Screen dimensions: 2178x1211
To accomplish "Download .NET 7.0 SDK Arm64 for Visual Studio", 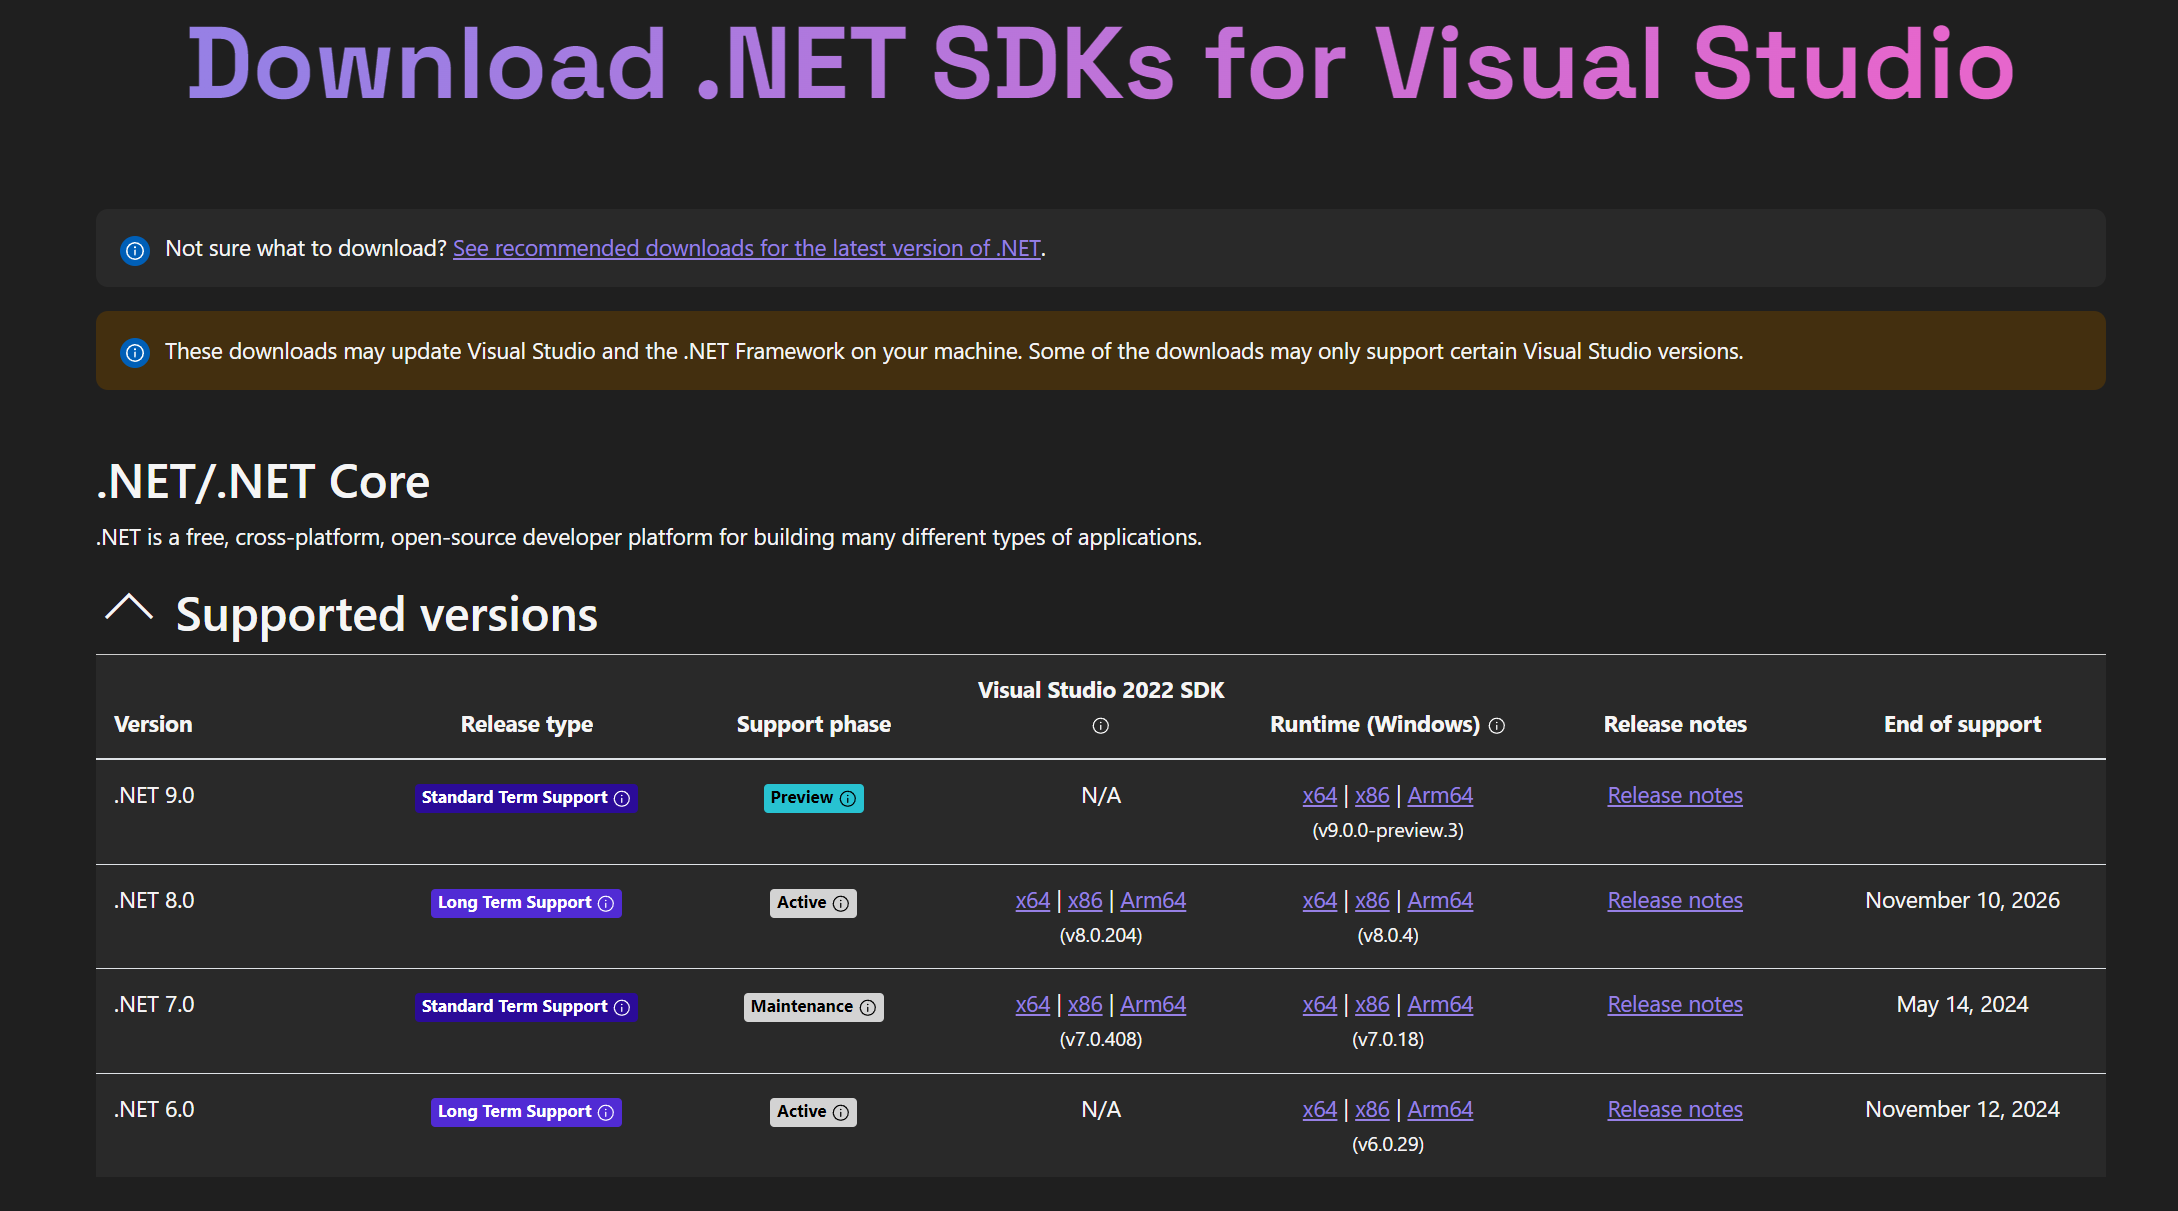I will point(1153,1004).
